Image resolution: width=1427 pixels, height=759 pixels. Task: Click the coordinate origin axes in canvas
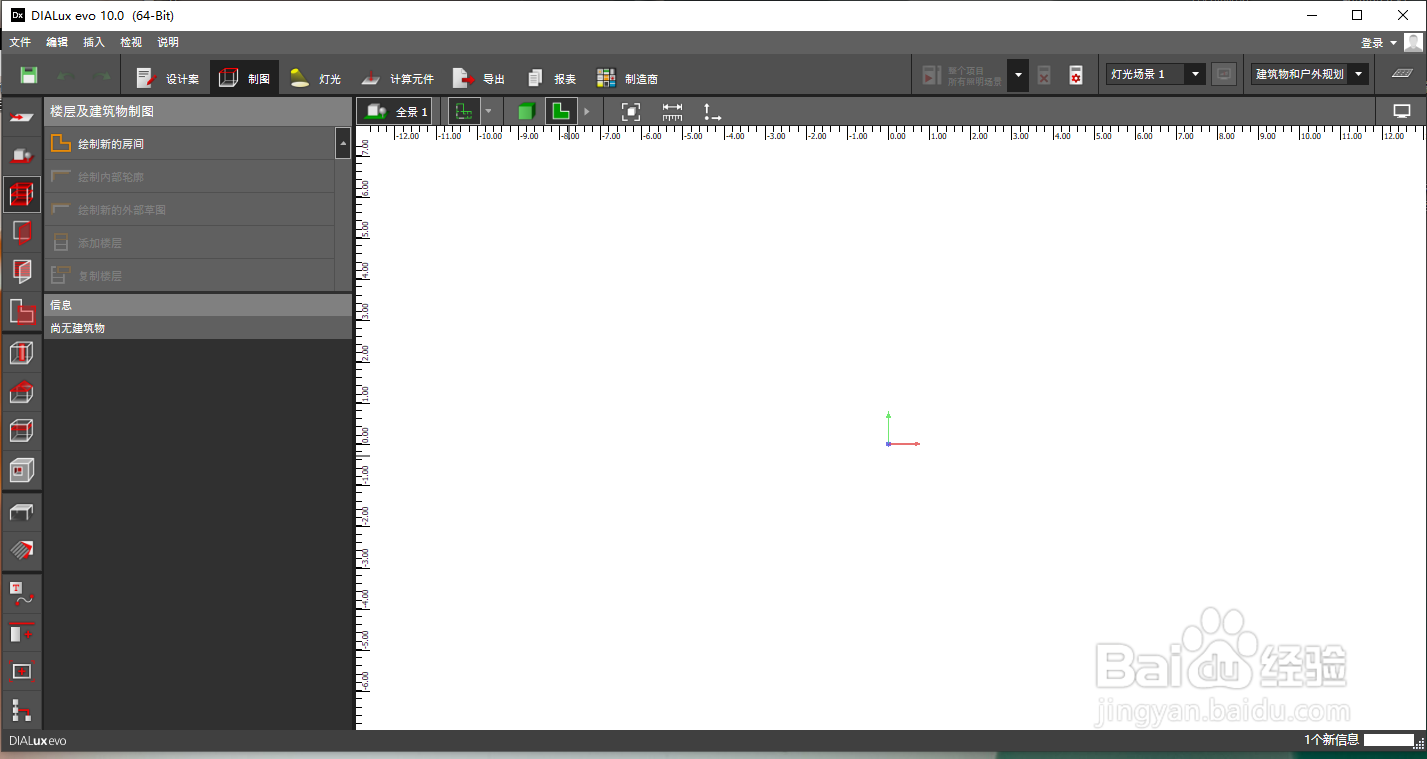[x=902, y=430]
